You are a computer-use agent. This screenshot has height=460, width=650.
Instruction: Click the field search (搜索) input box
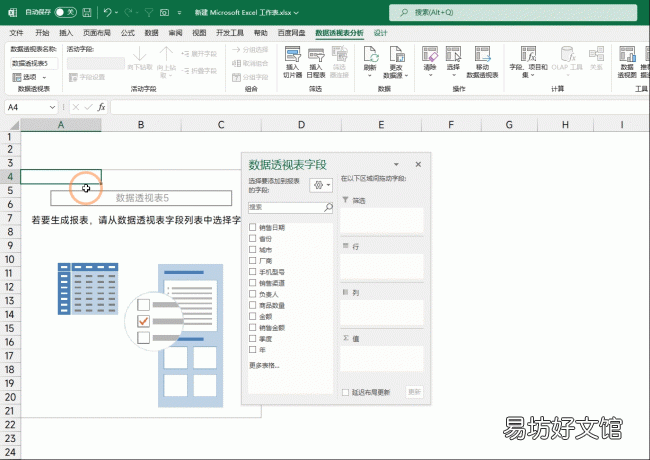point(290,207)
